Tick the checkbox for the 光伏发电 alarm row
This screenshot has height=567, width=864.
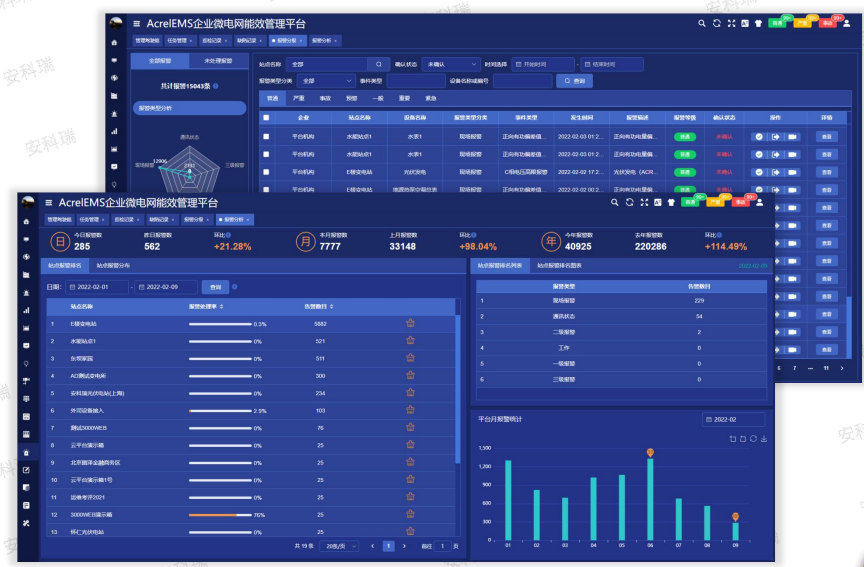[x=266, y=172]
